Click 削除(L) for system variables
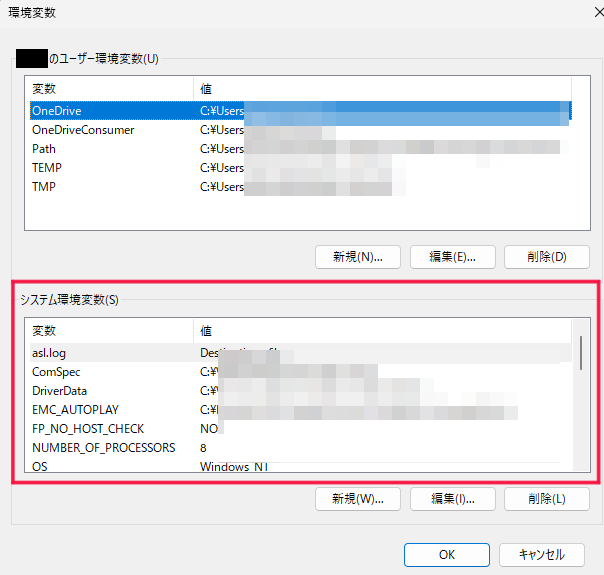Screen dimensions: 604x575 [546, 498]
